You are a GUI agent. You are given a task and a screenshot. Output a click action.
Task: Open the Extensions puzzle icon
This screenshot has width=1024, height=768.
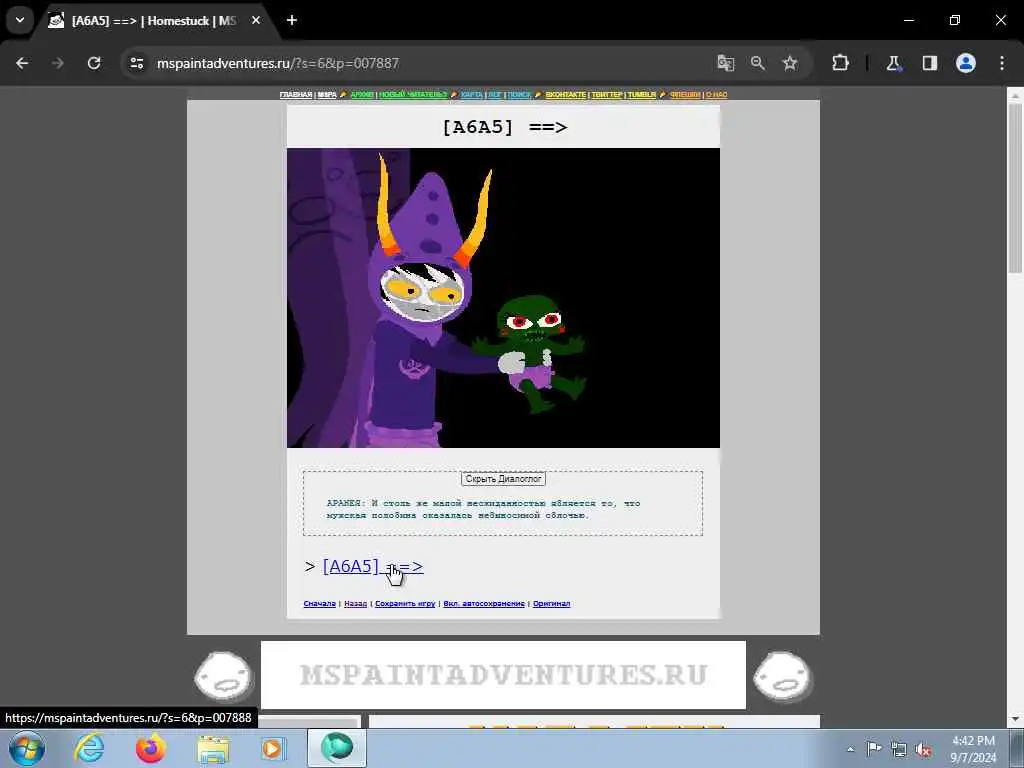coord(840,63)
